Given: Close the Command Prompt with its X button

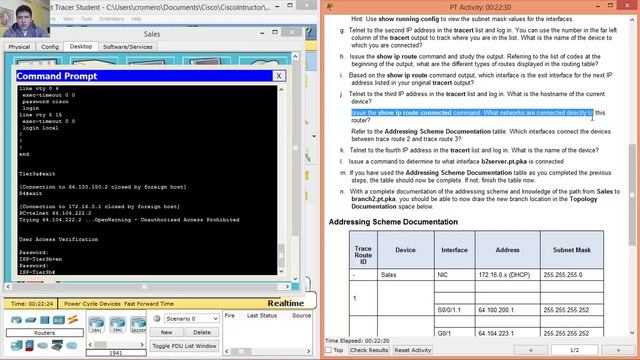Looking at the screenshot, I should click(279, 76).
